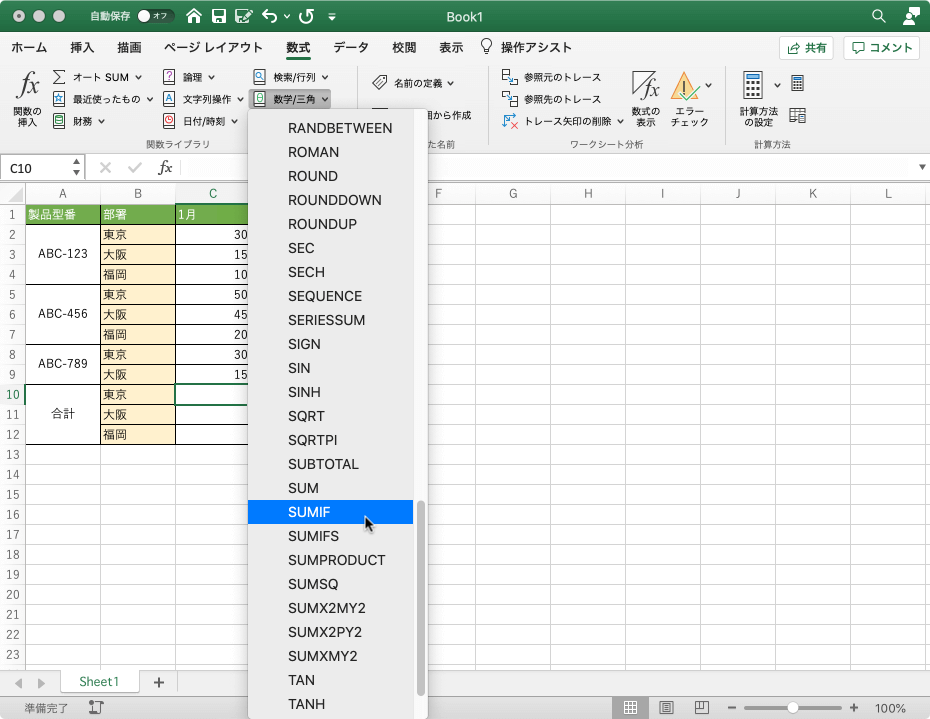Select SUMIFS from the function list
This screenshot has width=930, height=719.
tap(330, 536)
